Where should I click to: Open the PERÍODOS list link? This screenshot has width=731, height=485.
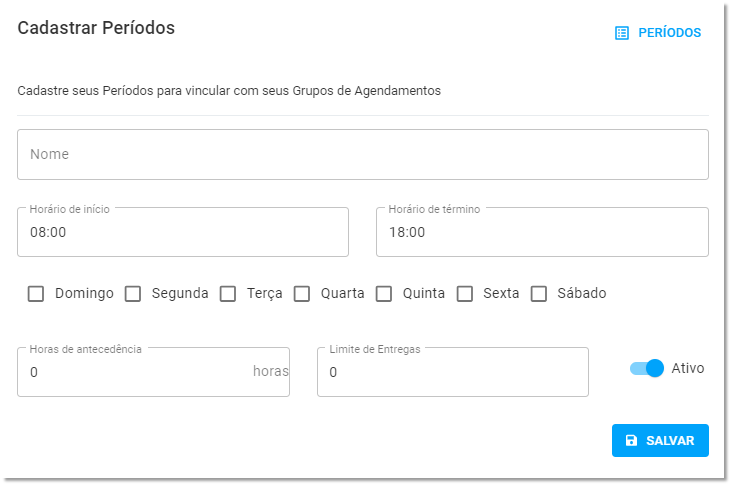pos(658,33)
